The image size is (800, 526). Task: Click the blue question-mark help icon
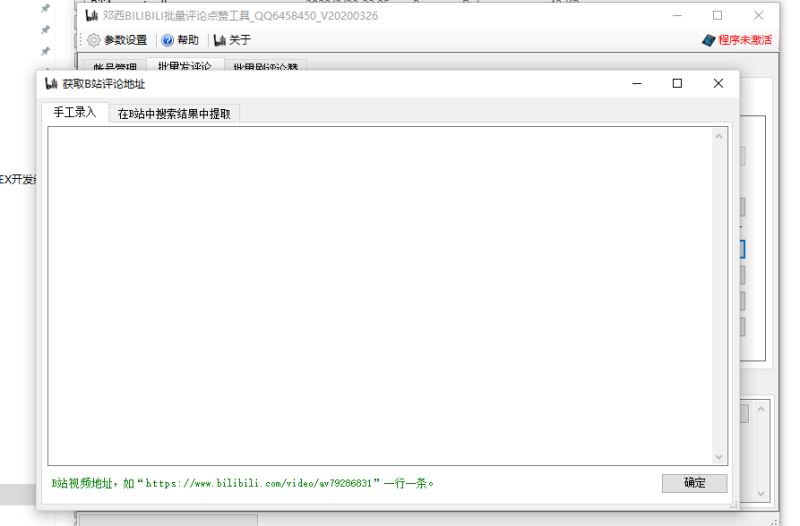(167, 40)
